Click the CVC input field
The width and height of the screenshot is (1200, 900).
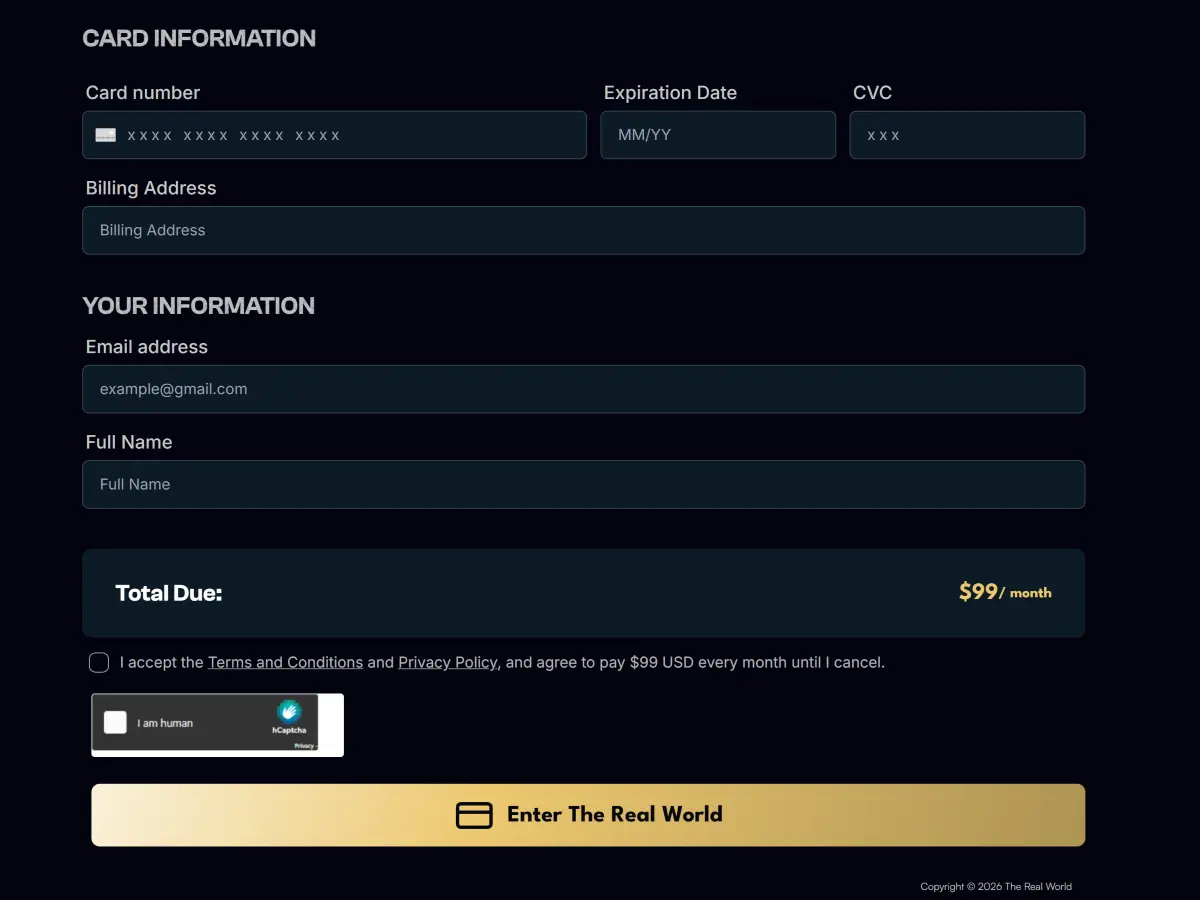pos(967,134)
